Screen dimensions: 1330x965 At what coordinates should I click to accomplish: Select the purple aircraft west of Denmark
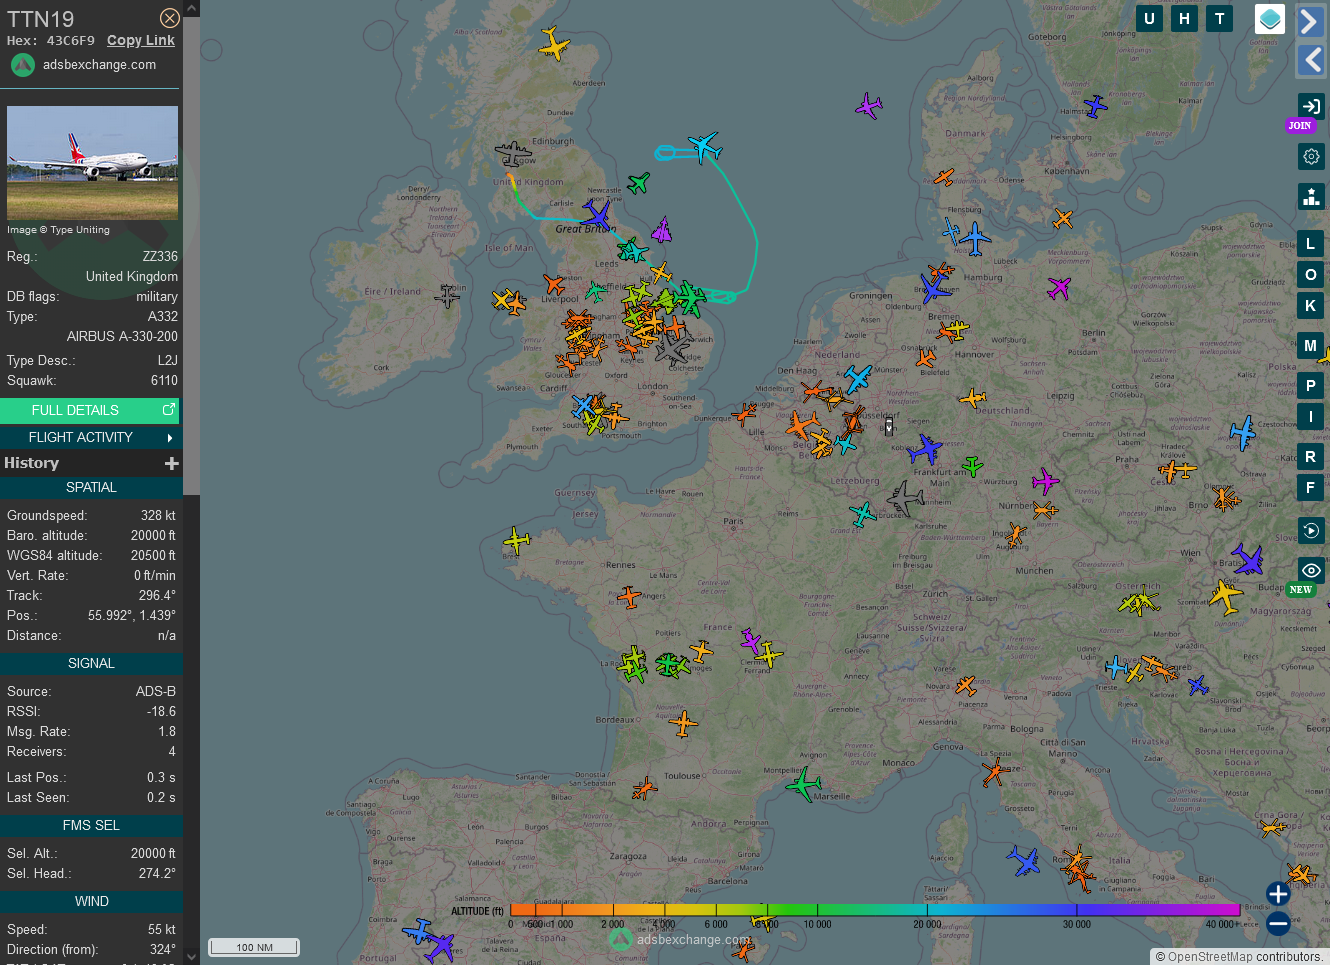point(869,105)
